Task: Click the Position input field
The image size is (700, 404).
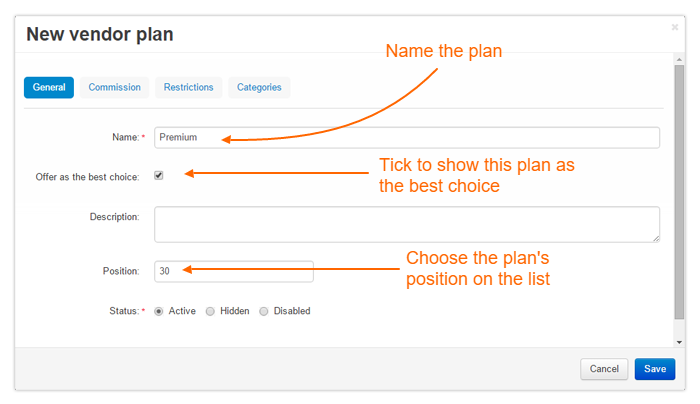Action: [x=234, y=271]
